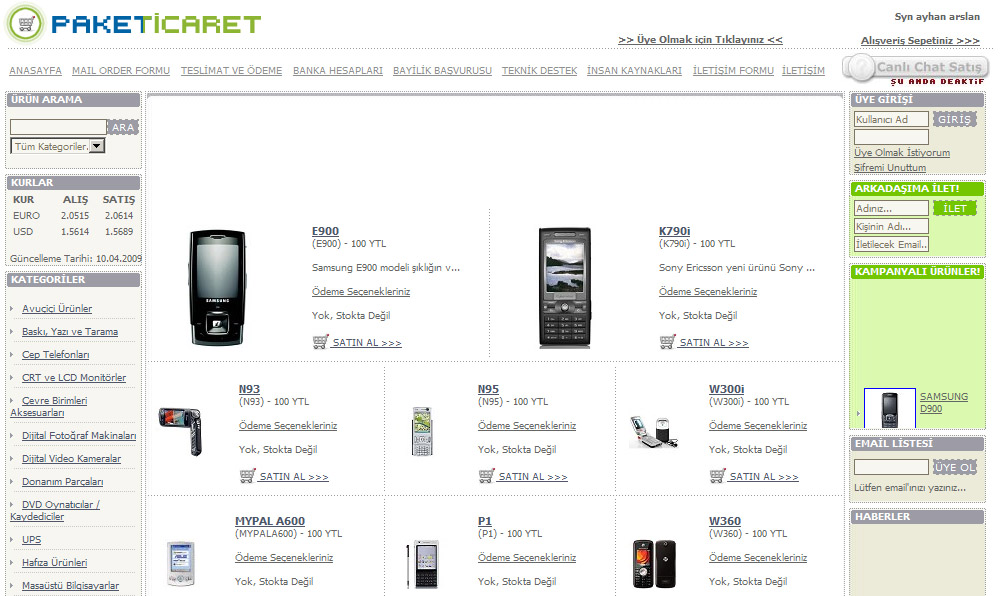
Task: Open the Canlı Chat Satış live chat button
Action: tap(916, 68)
